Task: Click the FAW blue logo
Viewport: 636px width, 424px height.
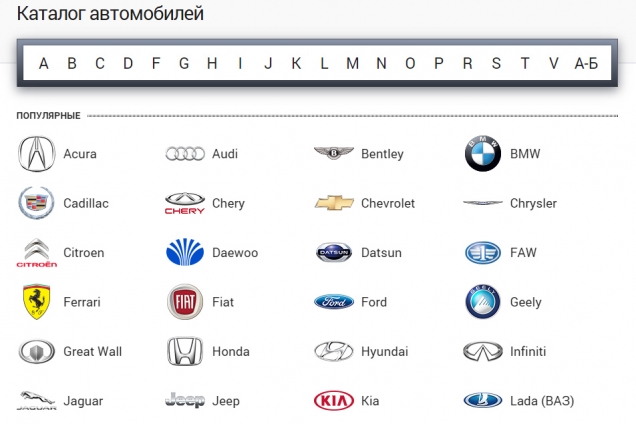Action: tap(483, 253)
